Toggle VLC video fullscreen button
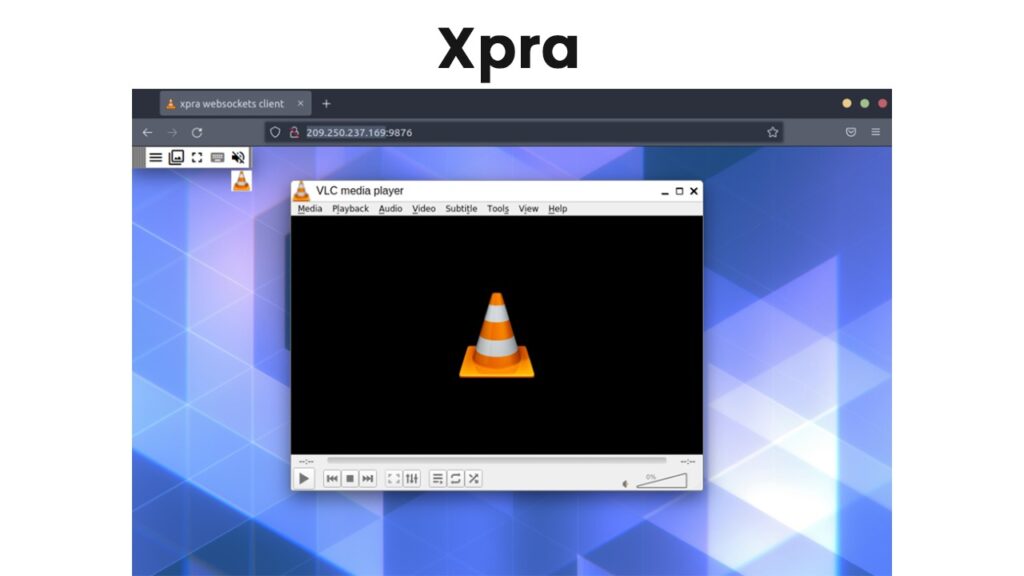The image size is (1024, 576). [394, 479]
